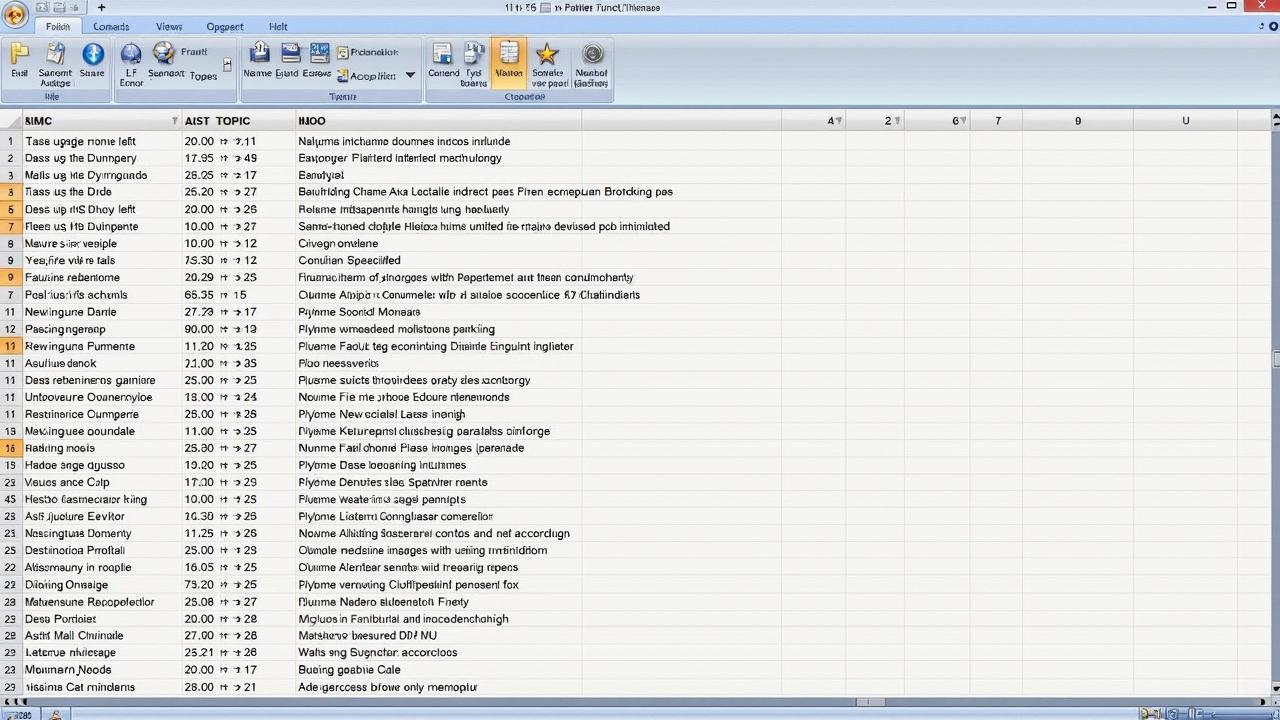Click the Nunbol gray dial icon
This screenshot has height=720, width=1280.
click(x=592, y=54)
